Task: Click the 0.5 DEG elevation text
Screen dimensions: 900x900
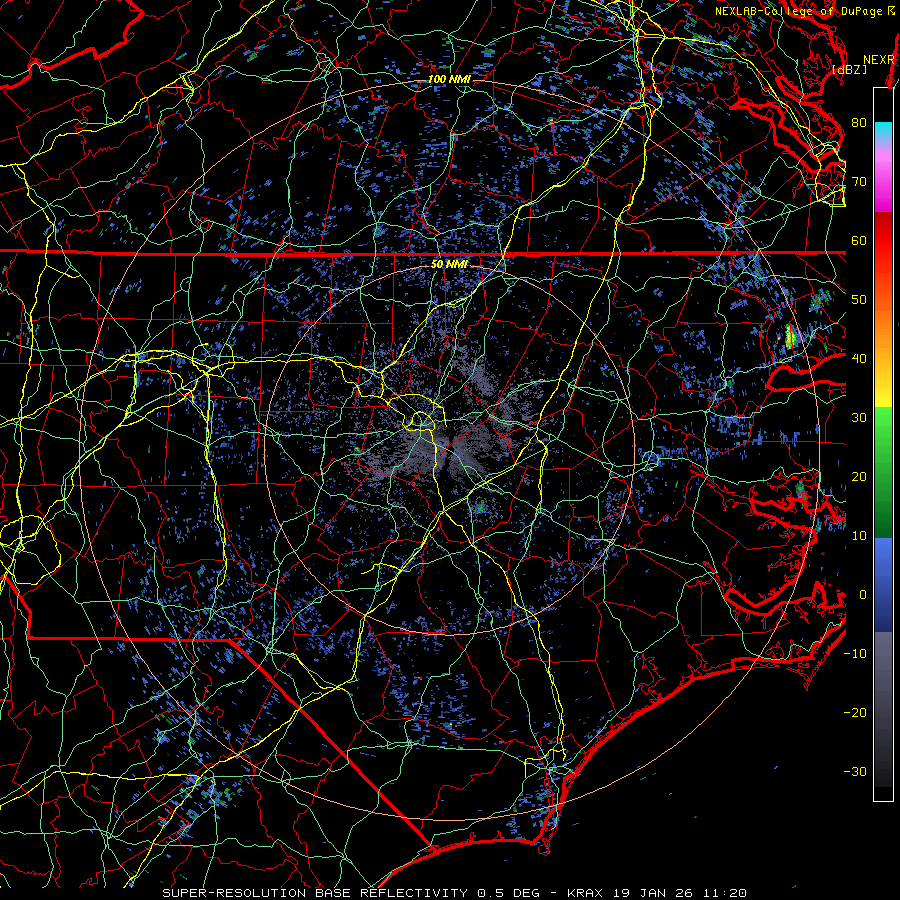Action: 507,893
